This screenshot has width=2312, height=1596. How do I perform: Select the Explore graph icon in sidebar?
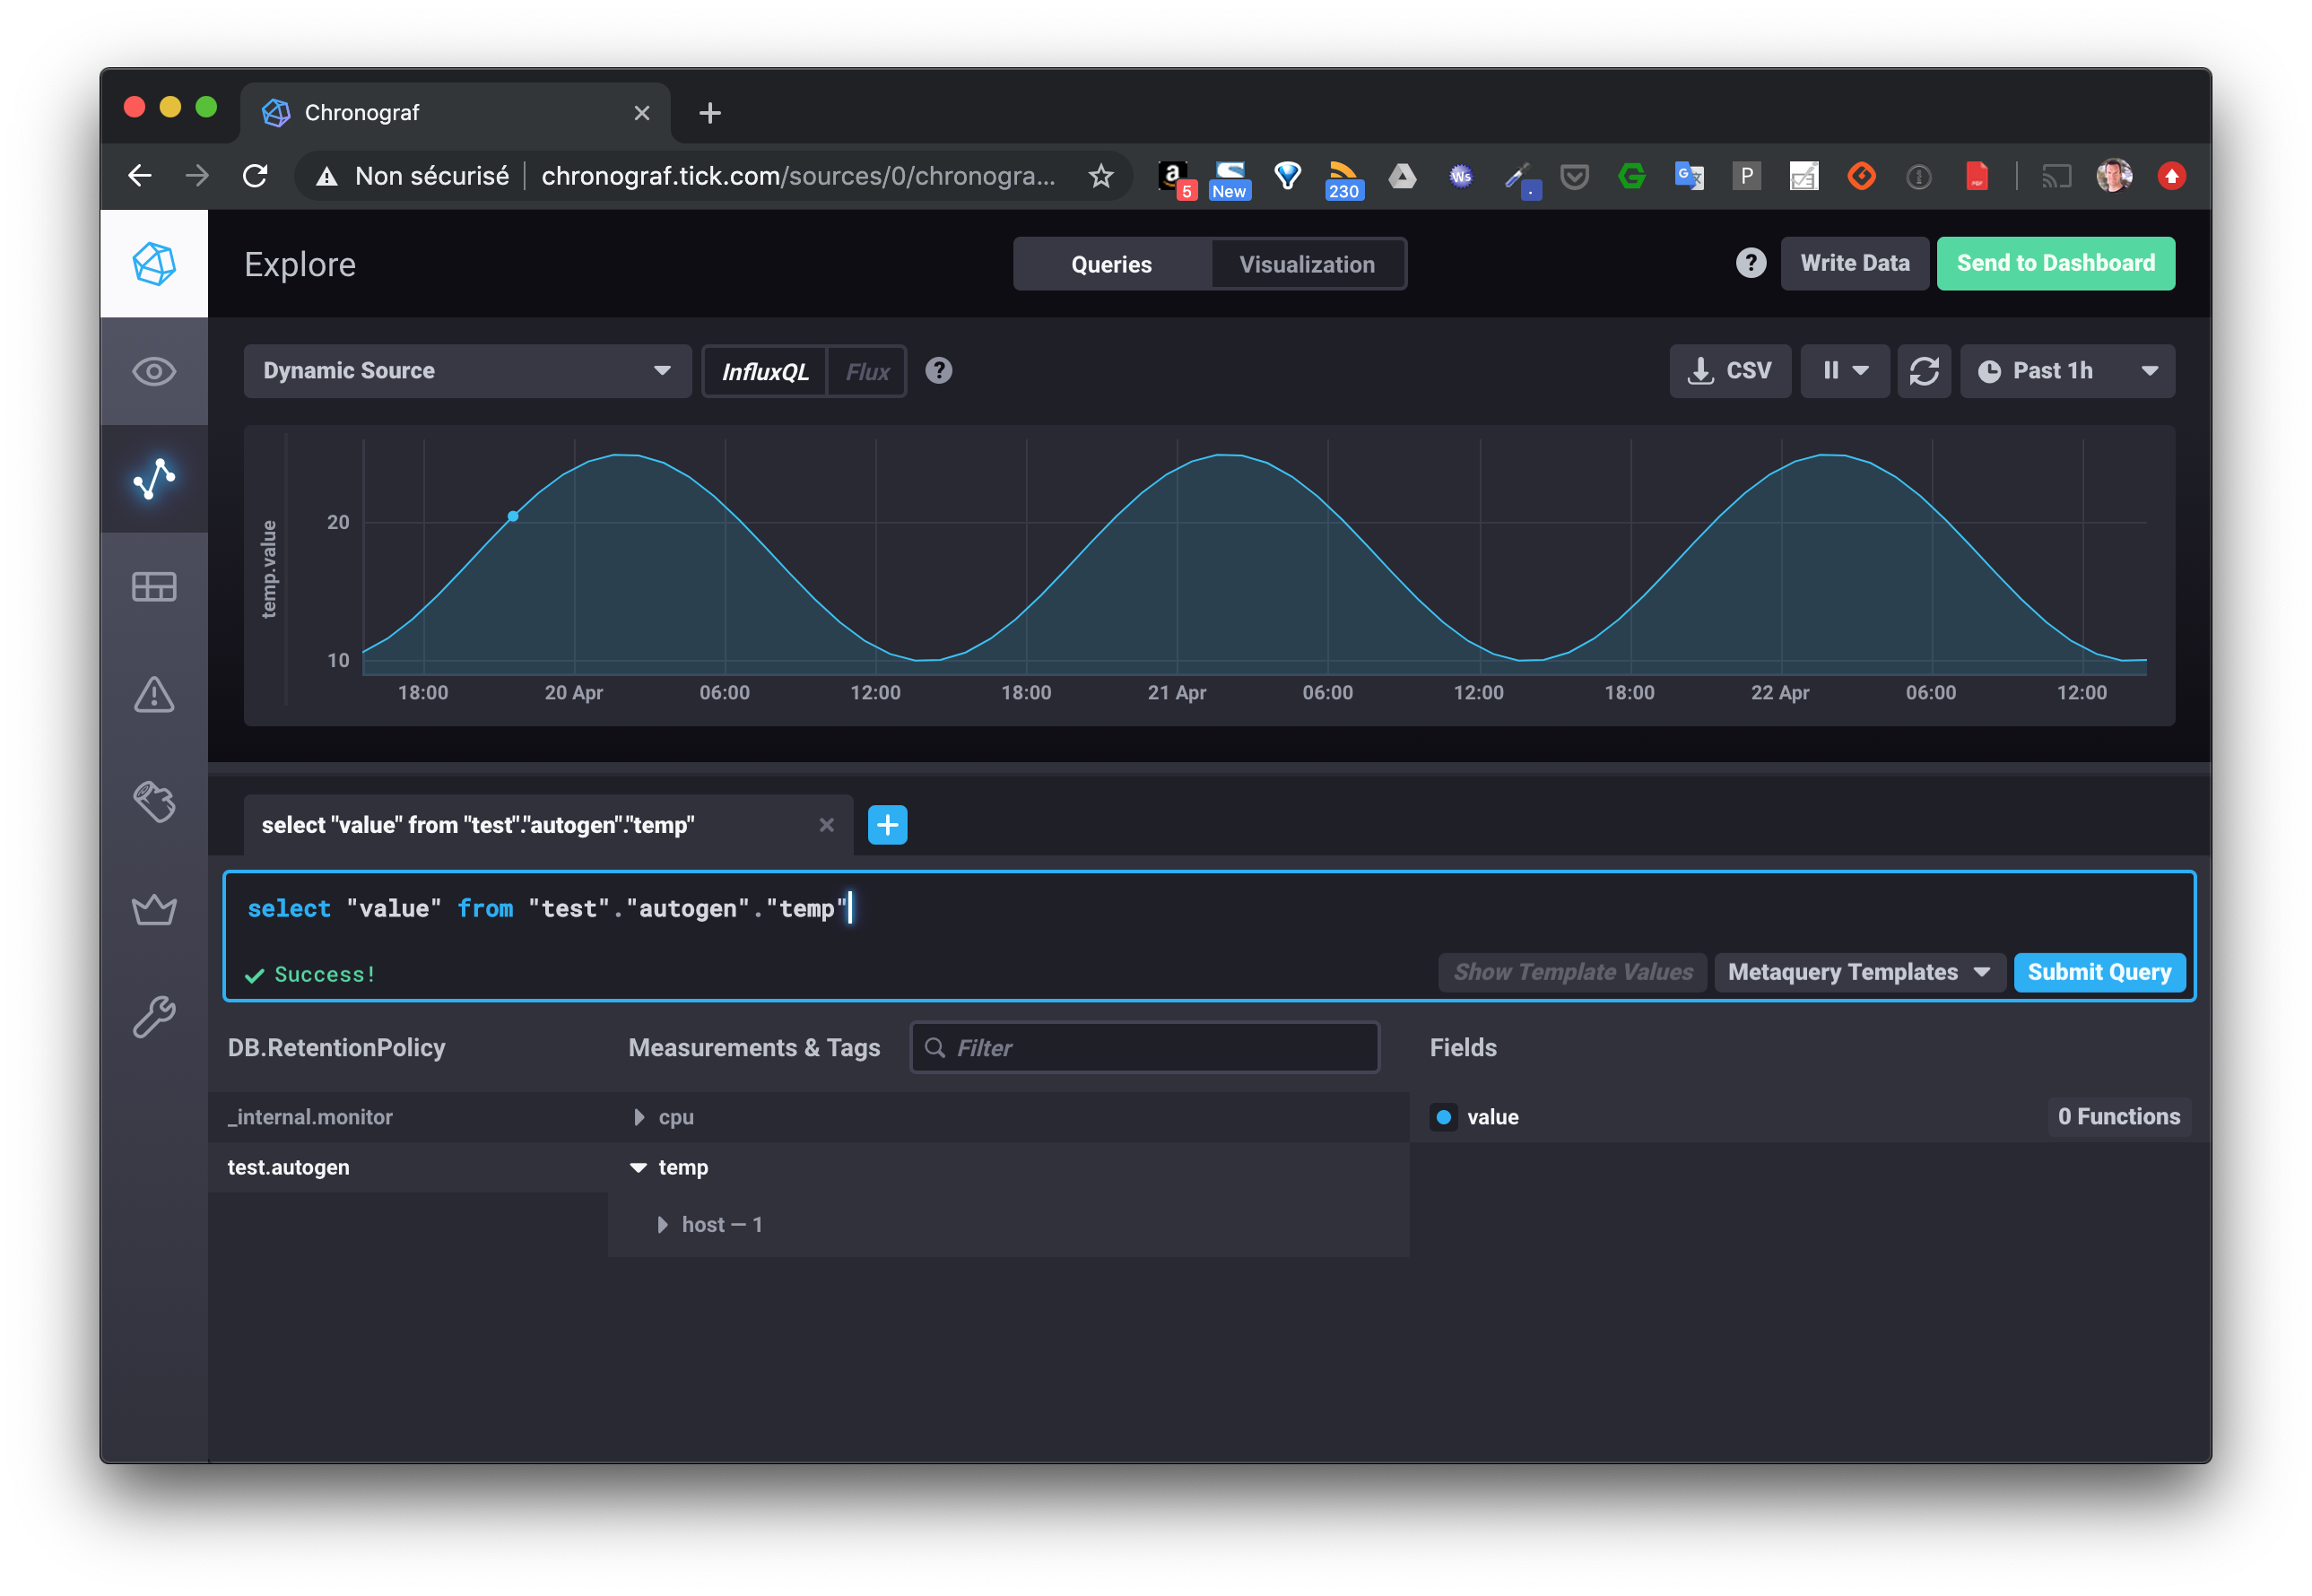coord(154,479)
